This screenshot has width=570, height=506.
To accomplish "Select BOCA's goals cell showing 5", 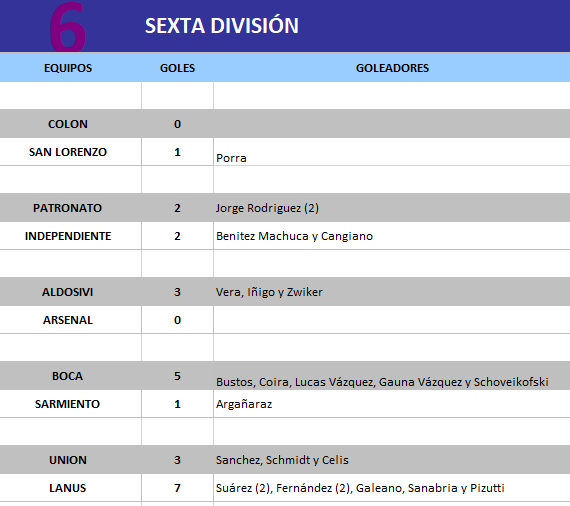I will tap(177, 376).
